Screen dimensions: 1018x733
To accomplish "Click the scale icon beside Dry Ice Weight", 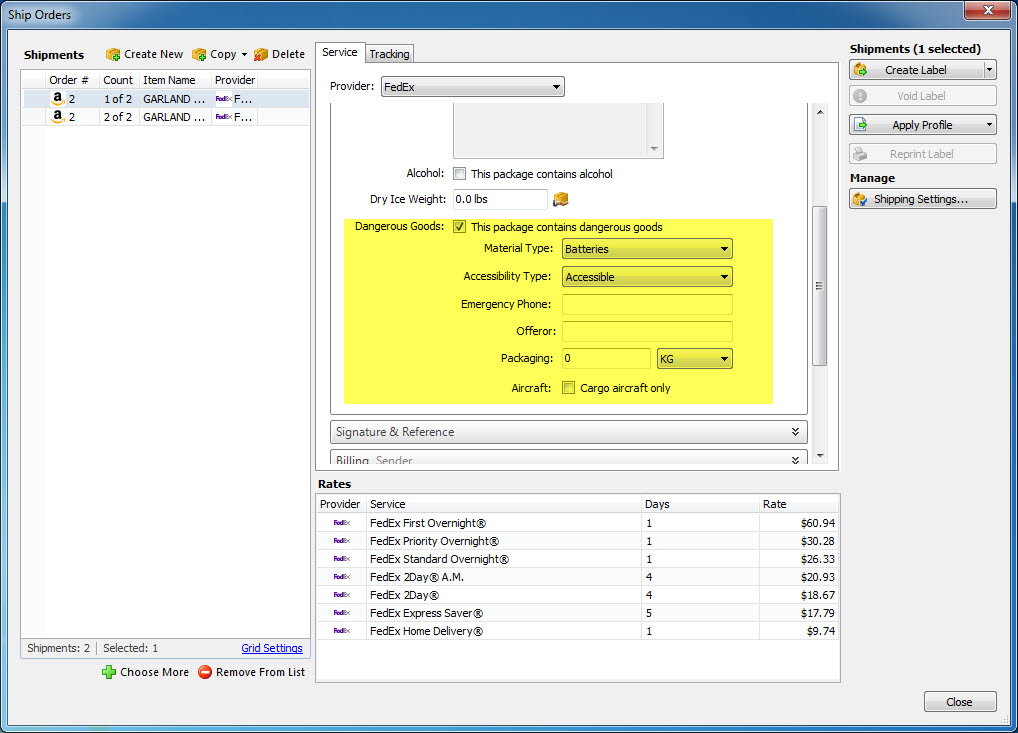I will [x=561, y=199].
